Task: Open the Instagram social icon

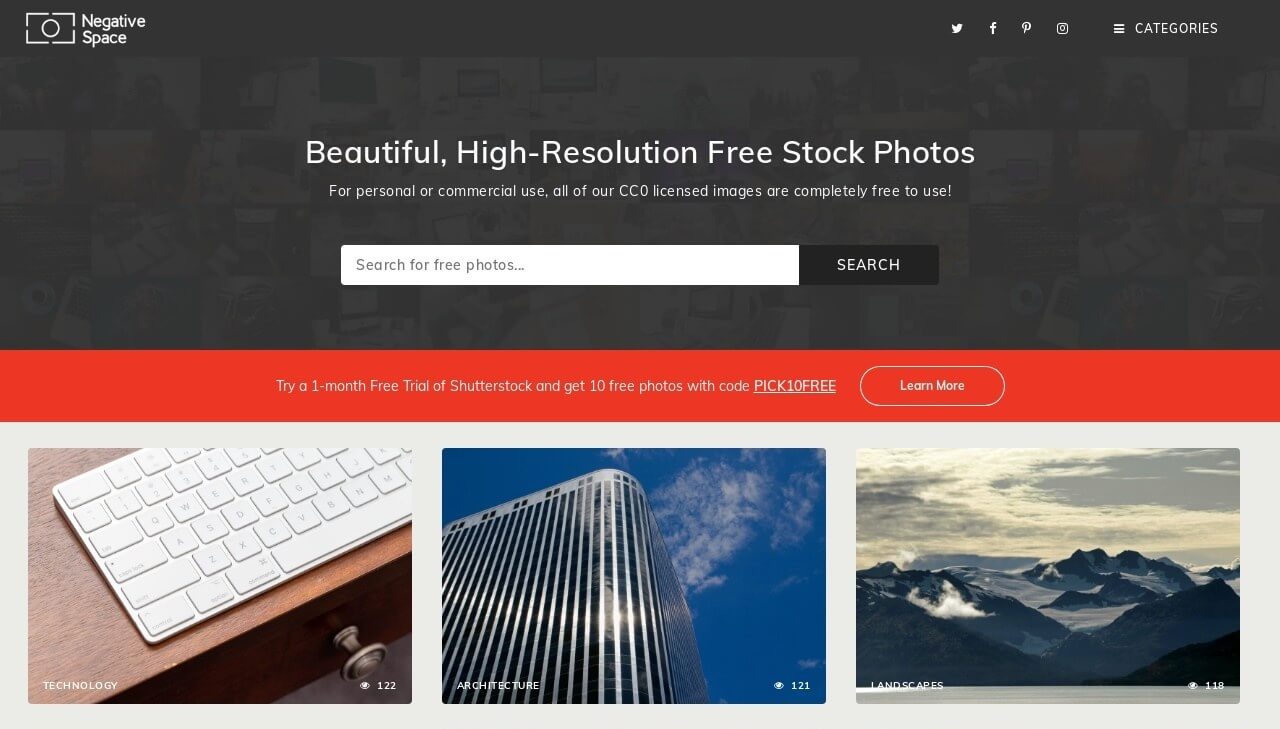Action: pos(1062,29)
